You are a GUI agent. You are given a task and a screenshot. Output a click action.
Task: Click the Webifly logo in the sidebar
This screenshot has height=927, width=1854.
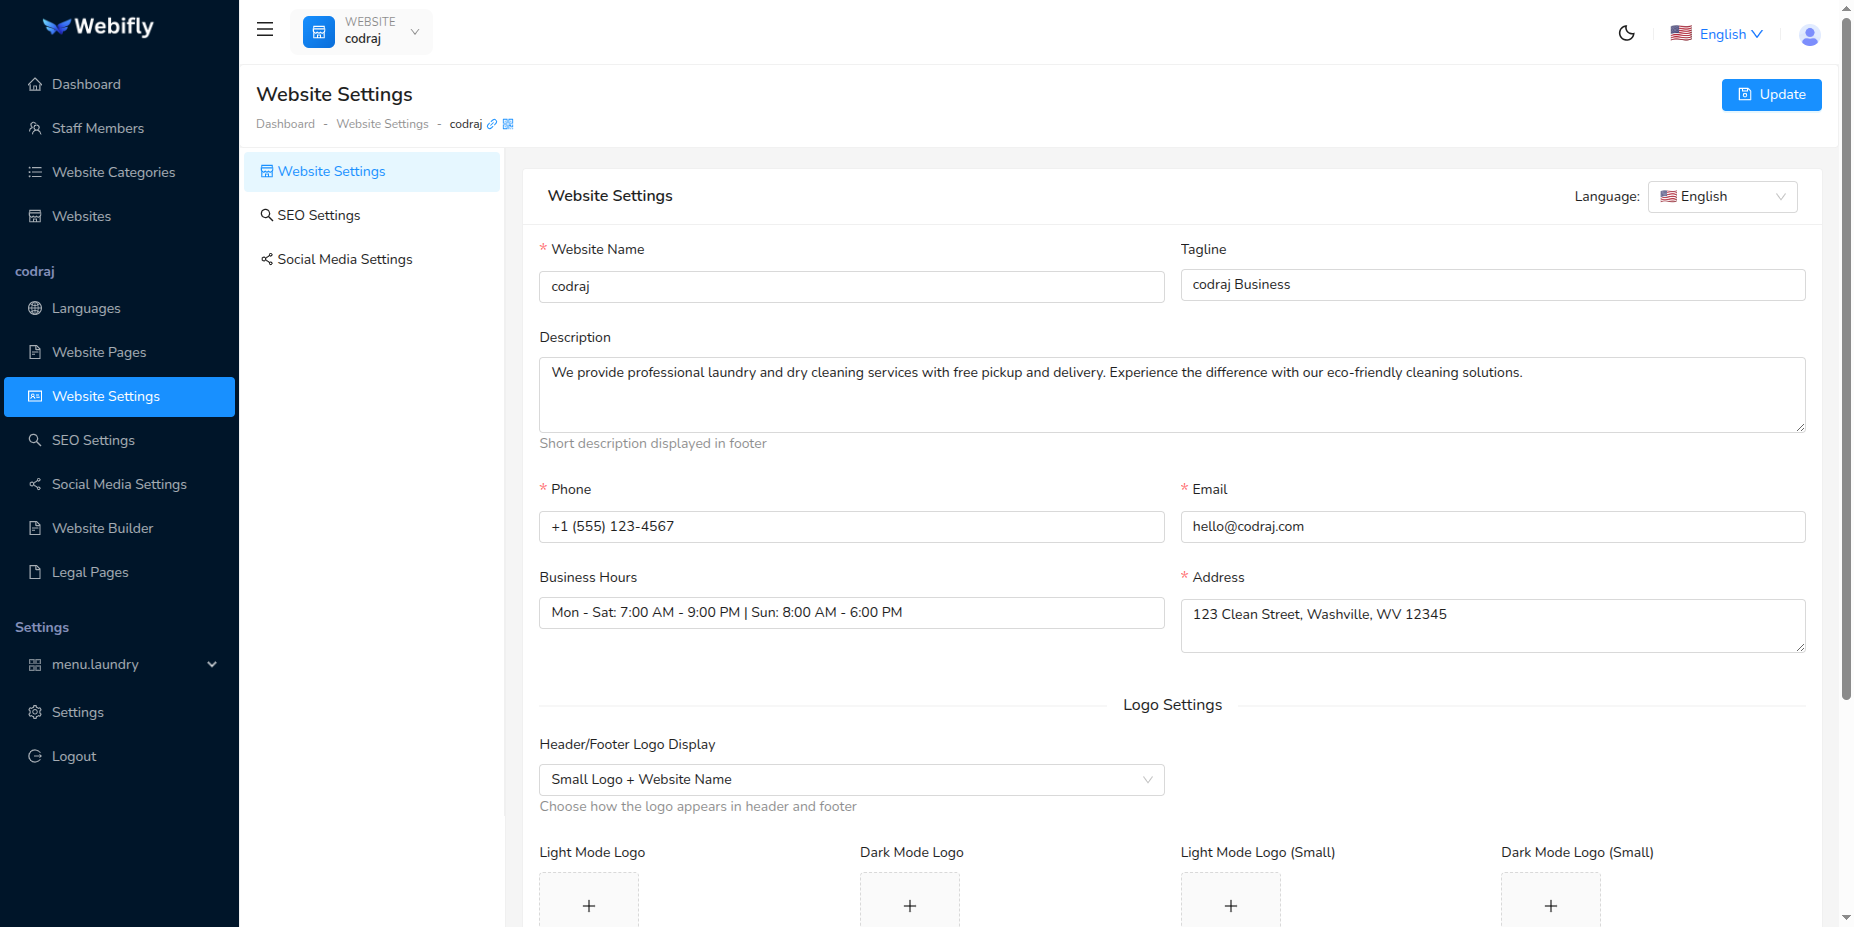click(x=97, y=26)
